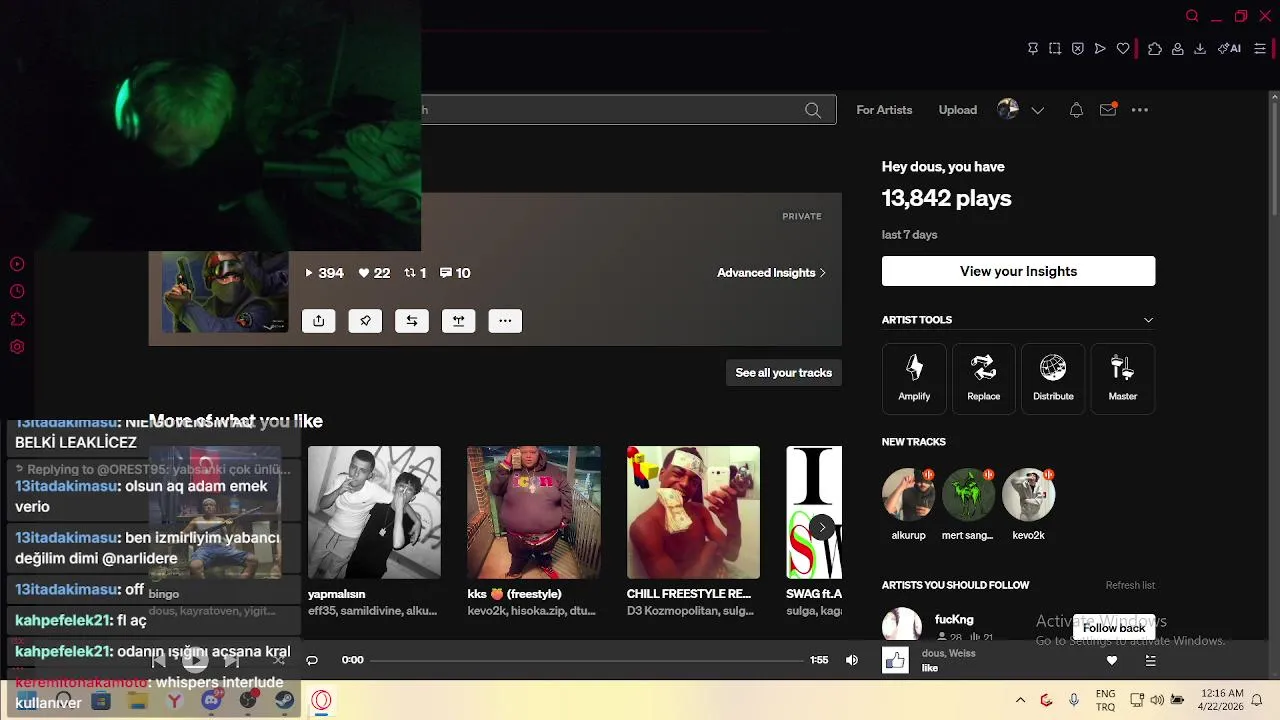The width and height of the screenshot is (1280, 720).
Task: Toggle repost on the track
Action: pos(412,321)
